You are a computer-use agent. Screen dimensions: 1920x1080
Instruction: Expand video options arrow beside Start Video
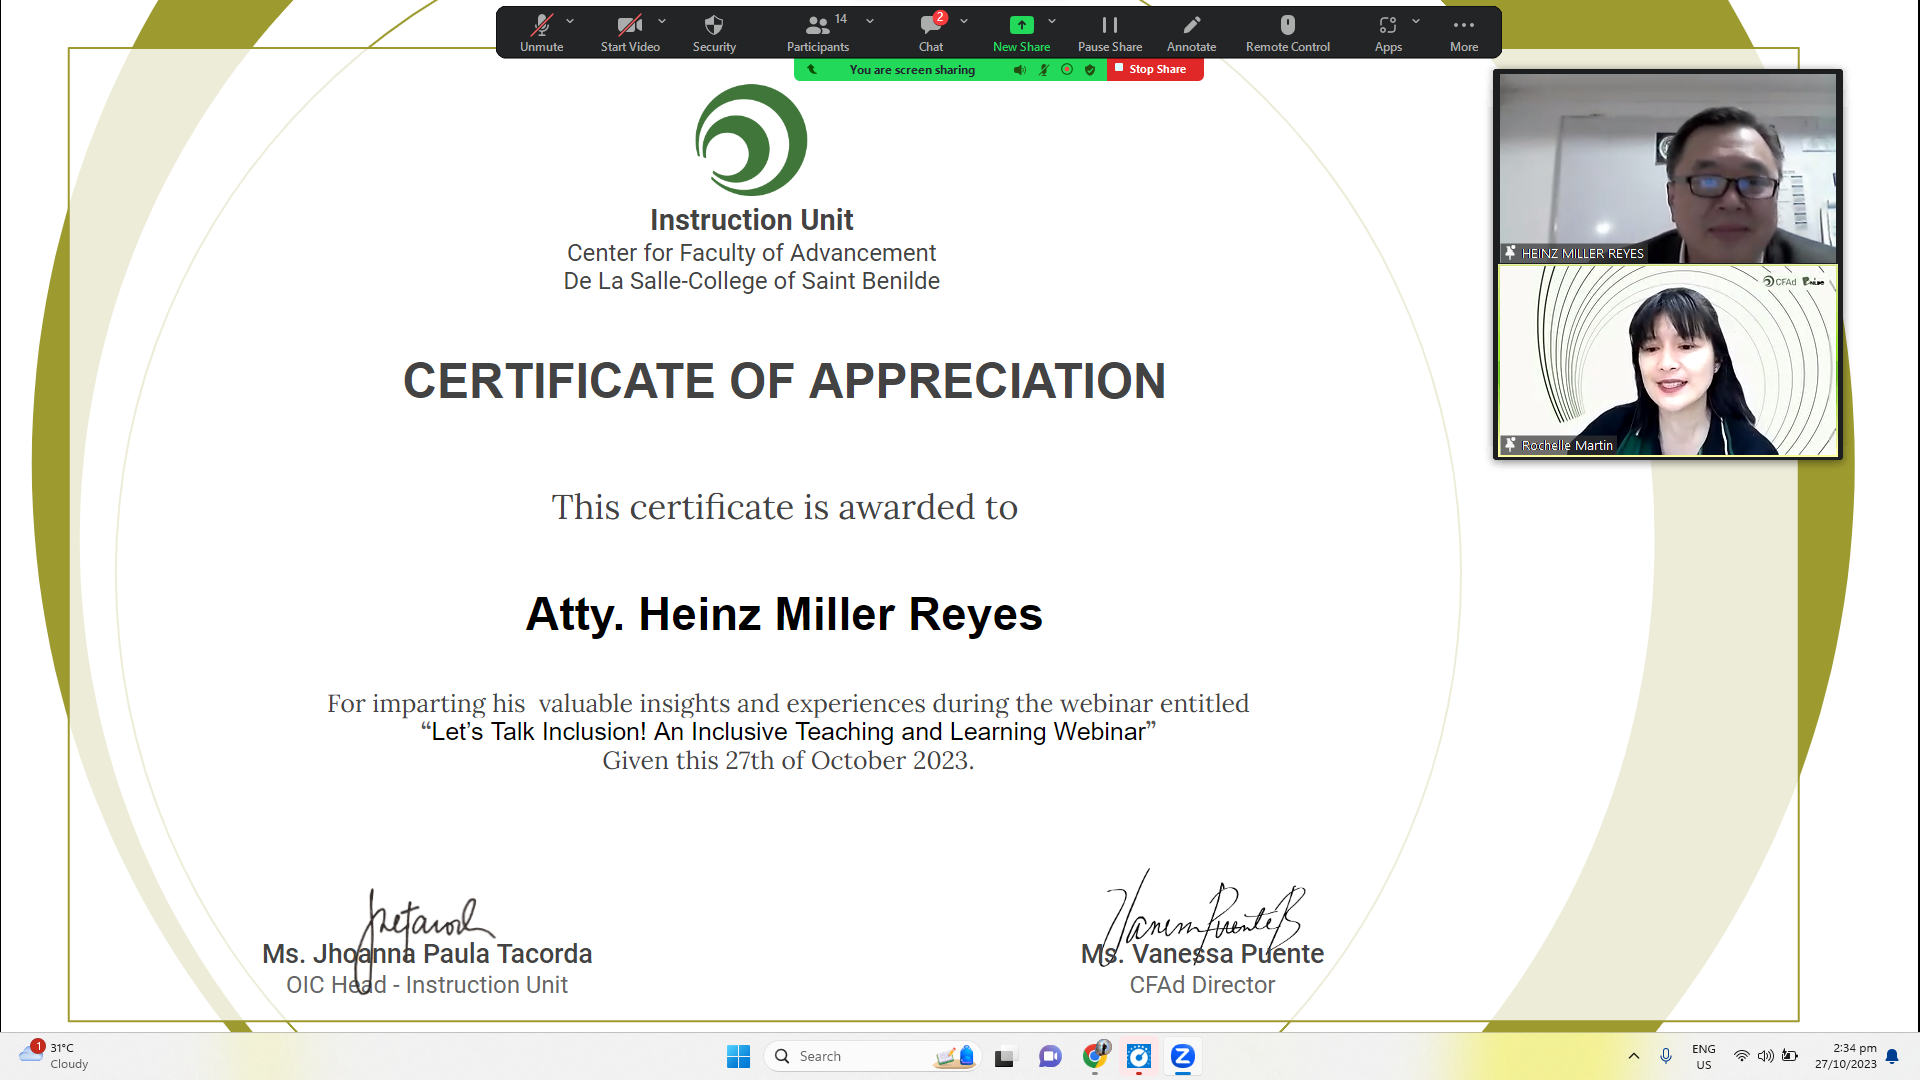click(662, 21)
